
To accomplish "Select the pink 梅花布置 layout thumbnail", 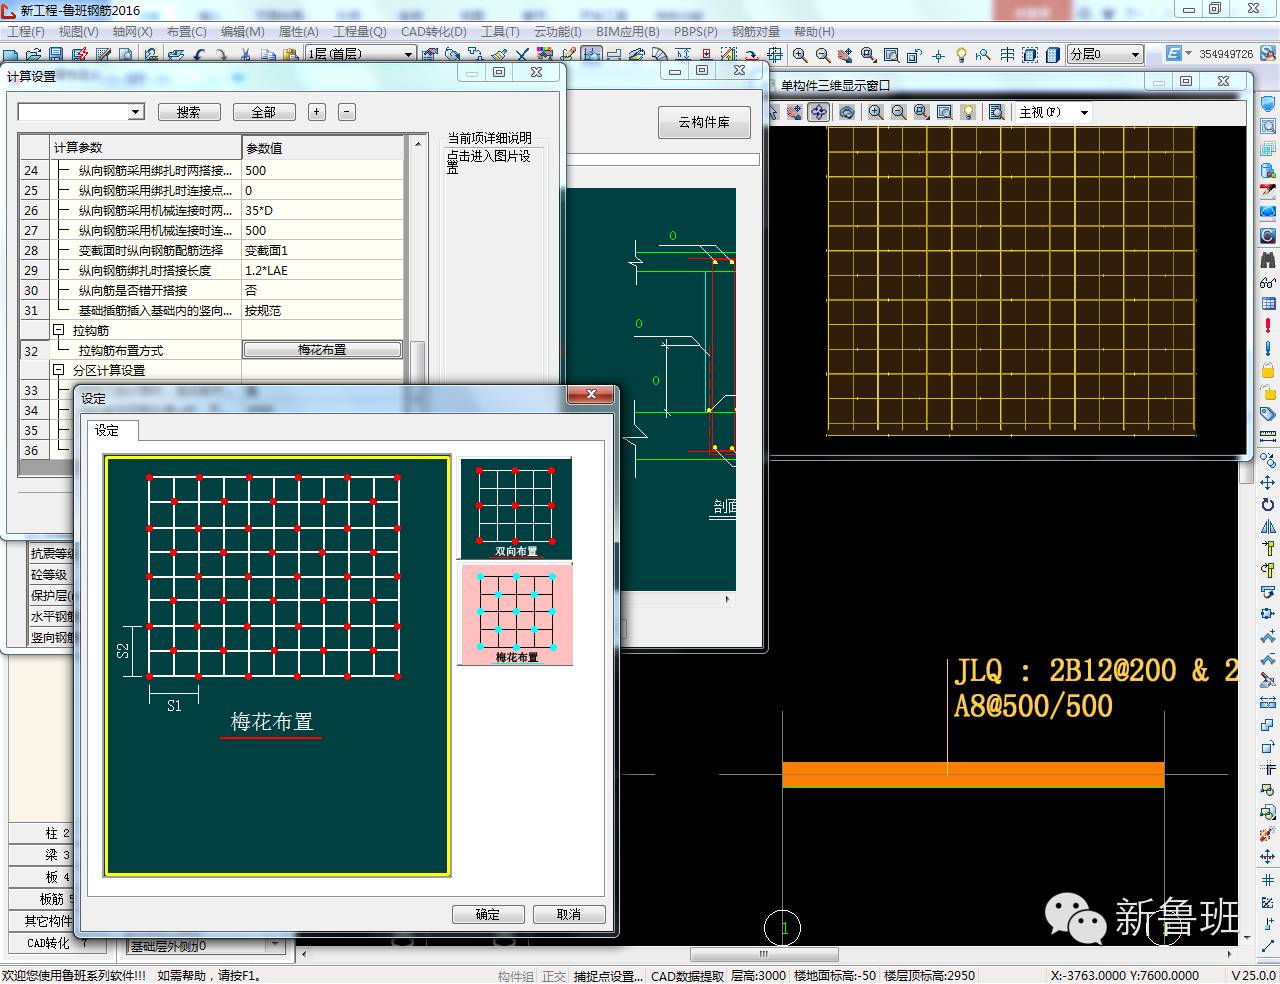I will (x=516, y=614).
